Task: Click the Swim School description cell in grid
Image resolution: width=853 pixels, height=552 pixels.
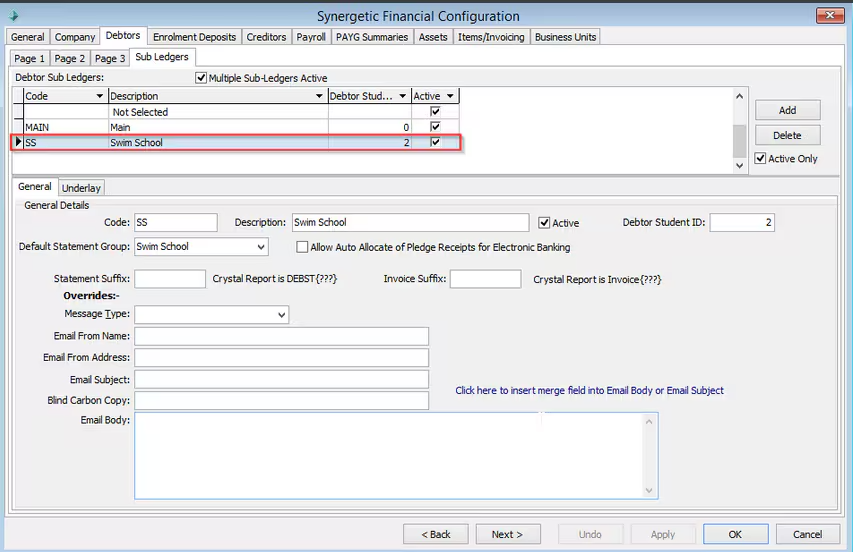Action: click(x=218, y=142)
